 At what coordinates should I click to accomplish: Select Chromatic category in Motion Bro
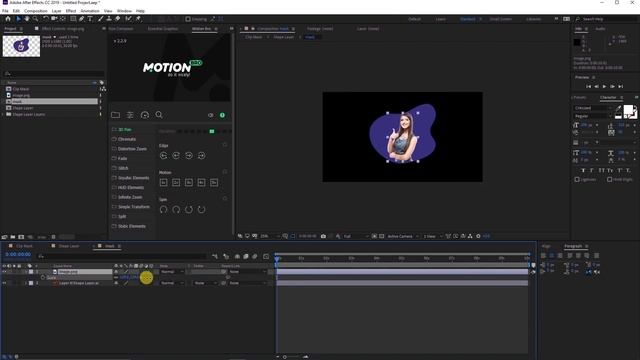tap(127, 139)
